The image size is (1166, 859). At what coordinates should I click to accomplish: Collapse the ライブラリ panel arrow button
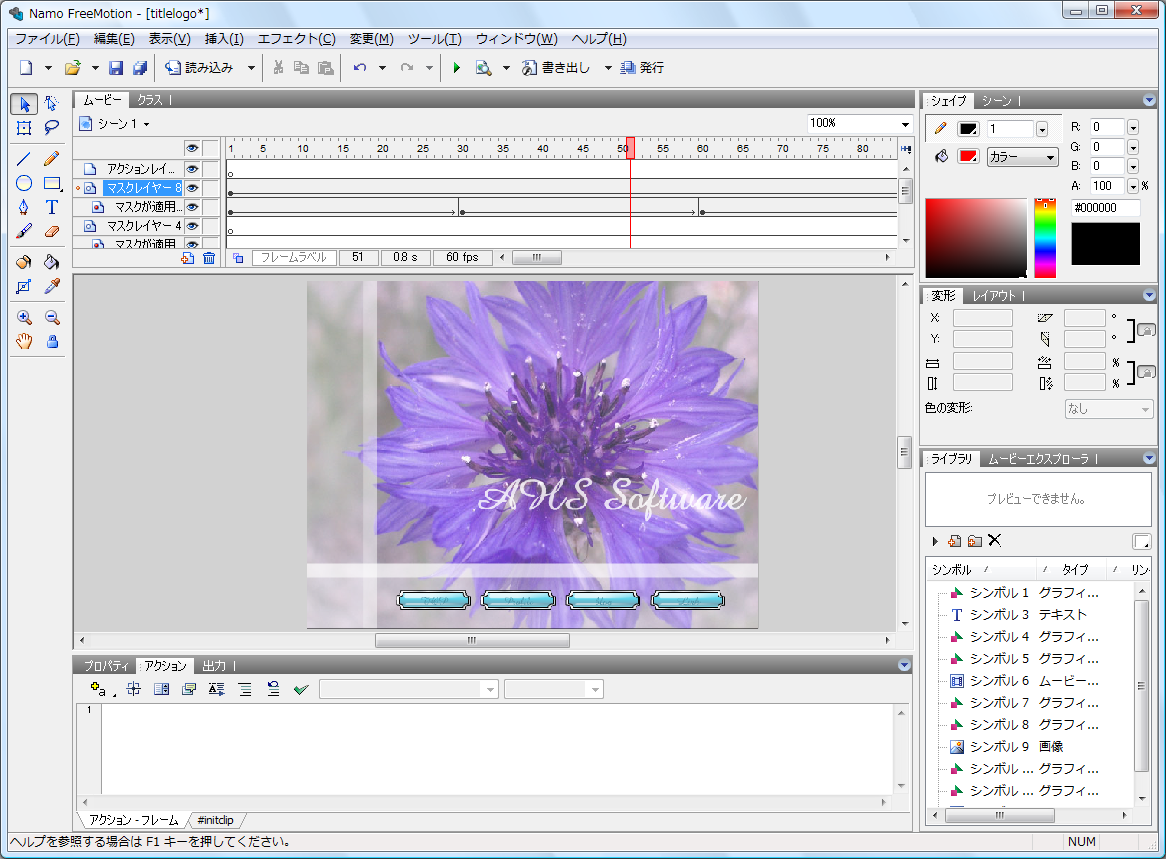click(x=1149, y=458)
